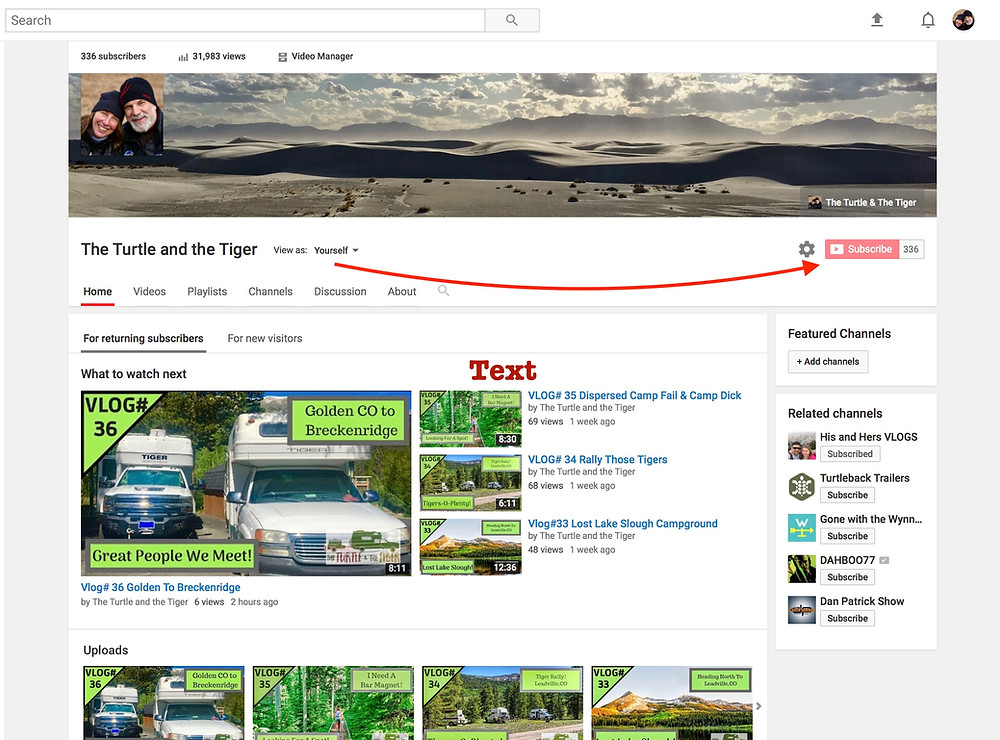This screenshot has width=1000, height=740.
Task: Open the Playlists tab
Action: 207,292
